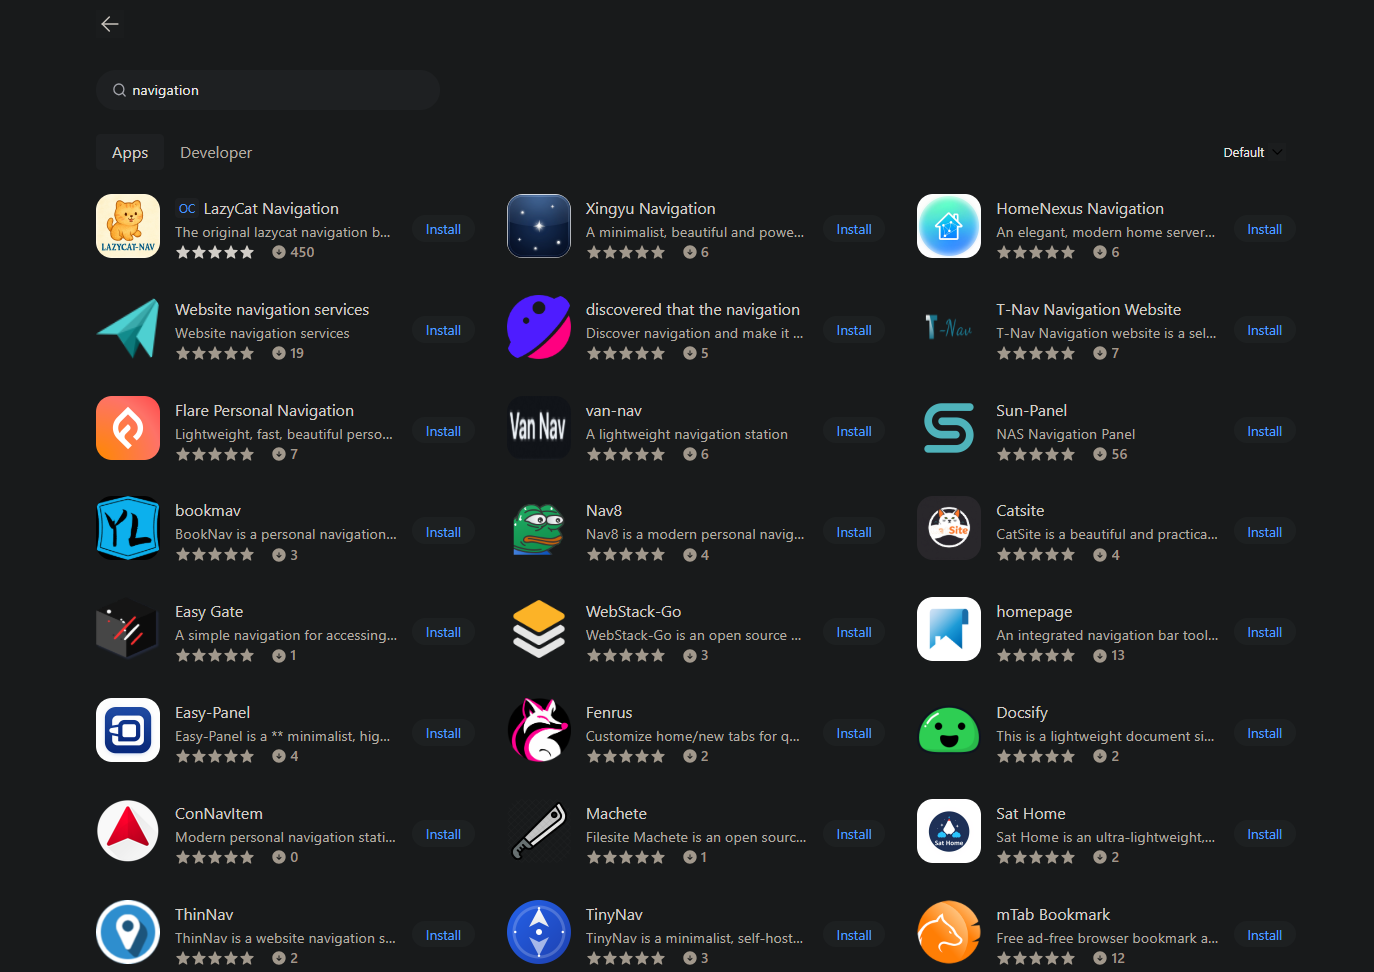Click the OC badge beside LazyCat Navigation
Image resolution: width=1374 pixels, height=972 pixels.
pyautogui.click(x=187, y=208)
